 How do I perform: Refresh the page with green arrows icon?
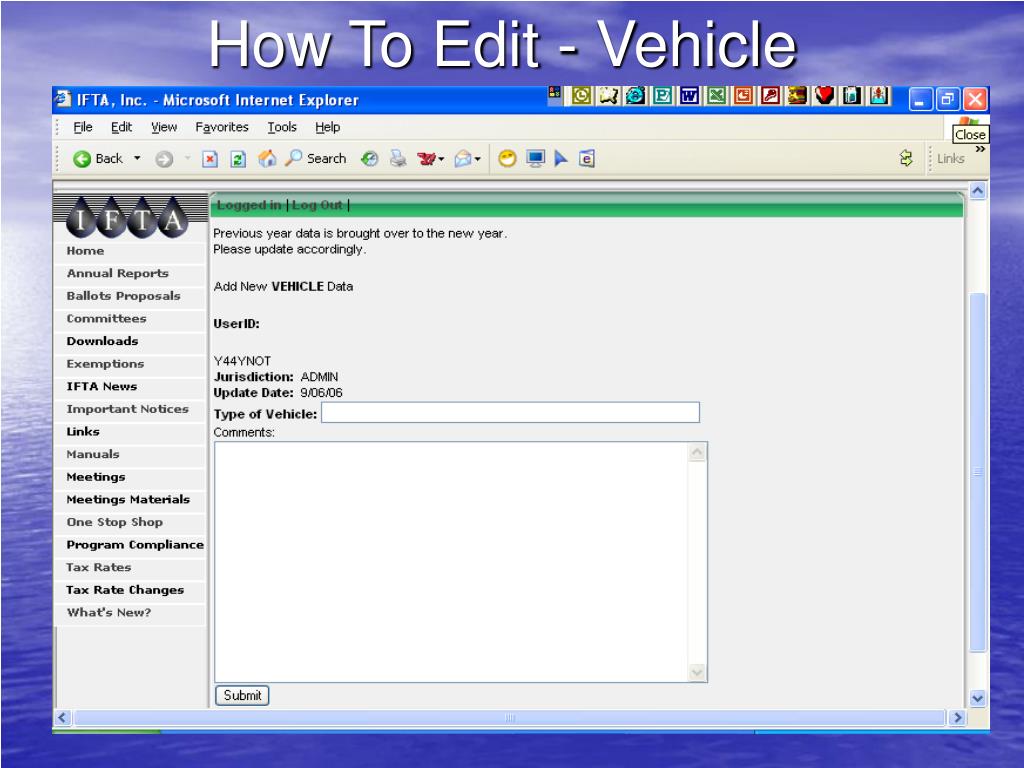(x=238, y=159)
